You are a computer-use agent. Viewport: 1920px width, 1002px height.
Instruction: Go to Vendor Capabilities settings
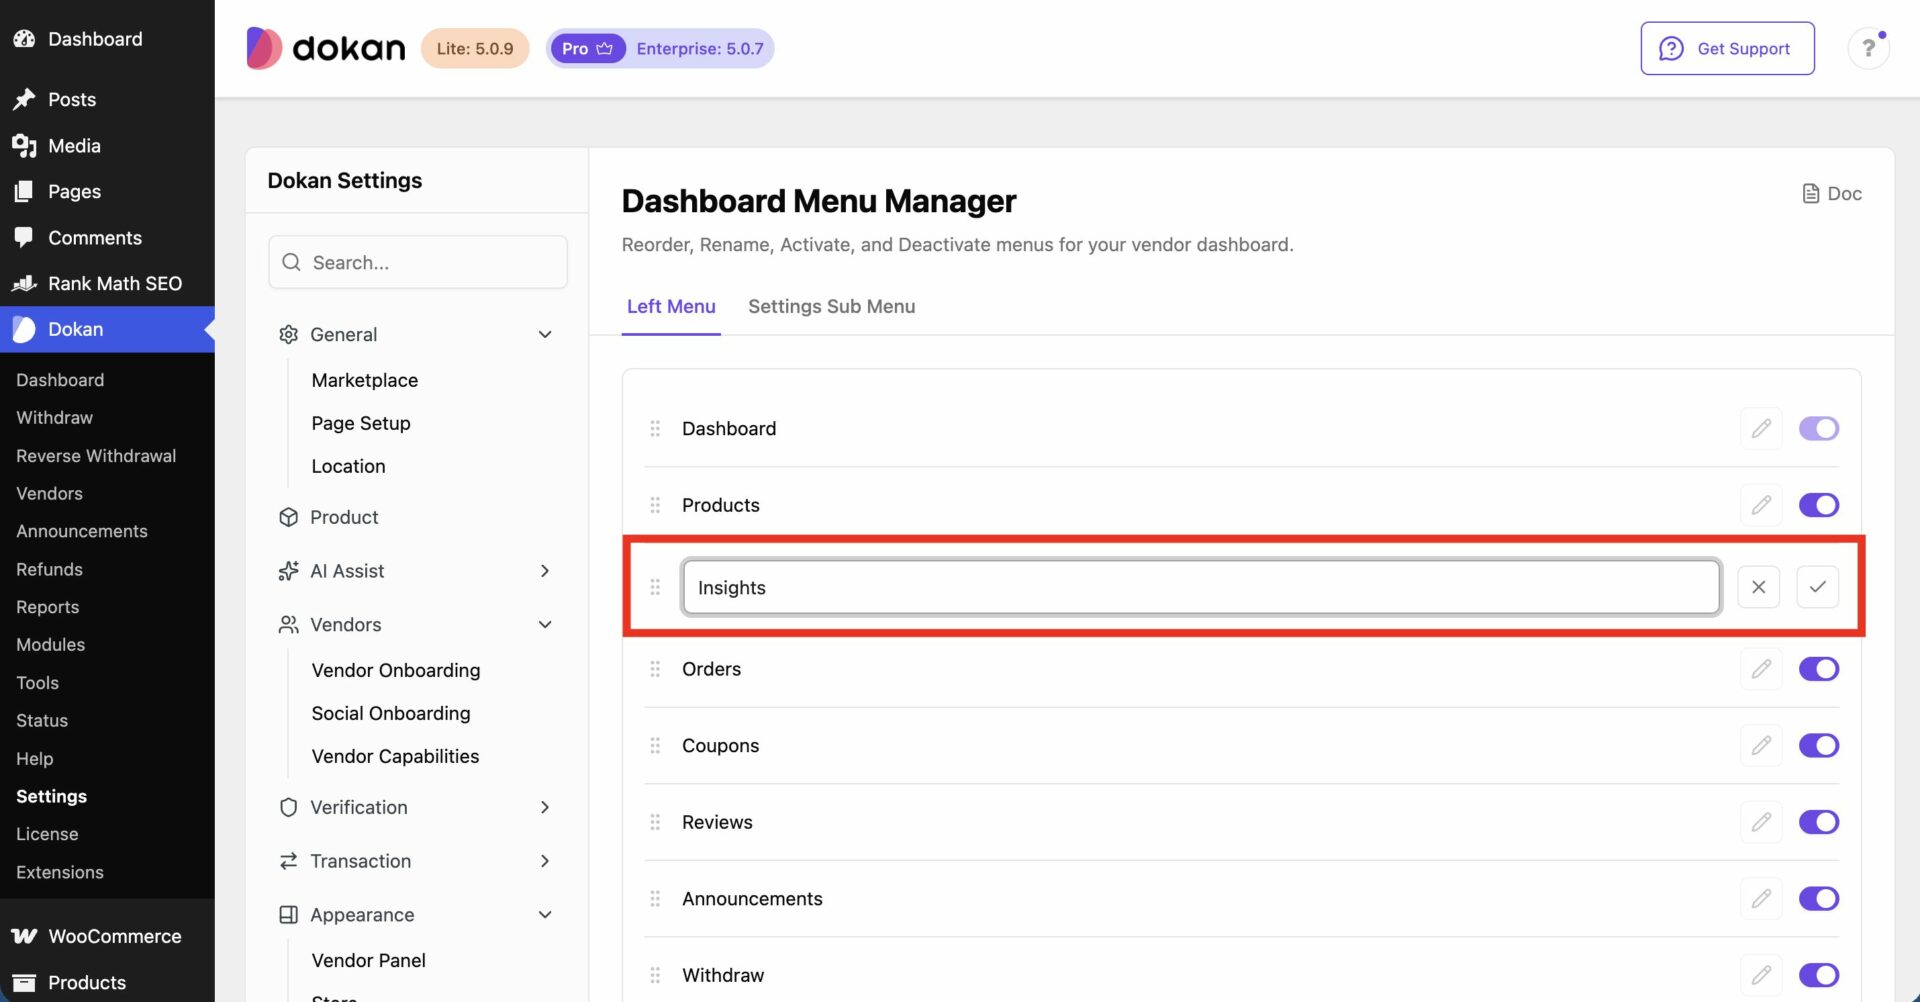[x=395, y=757]
